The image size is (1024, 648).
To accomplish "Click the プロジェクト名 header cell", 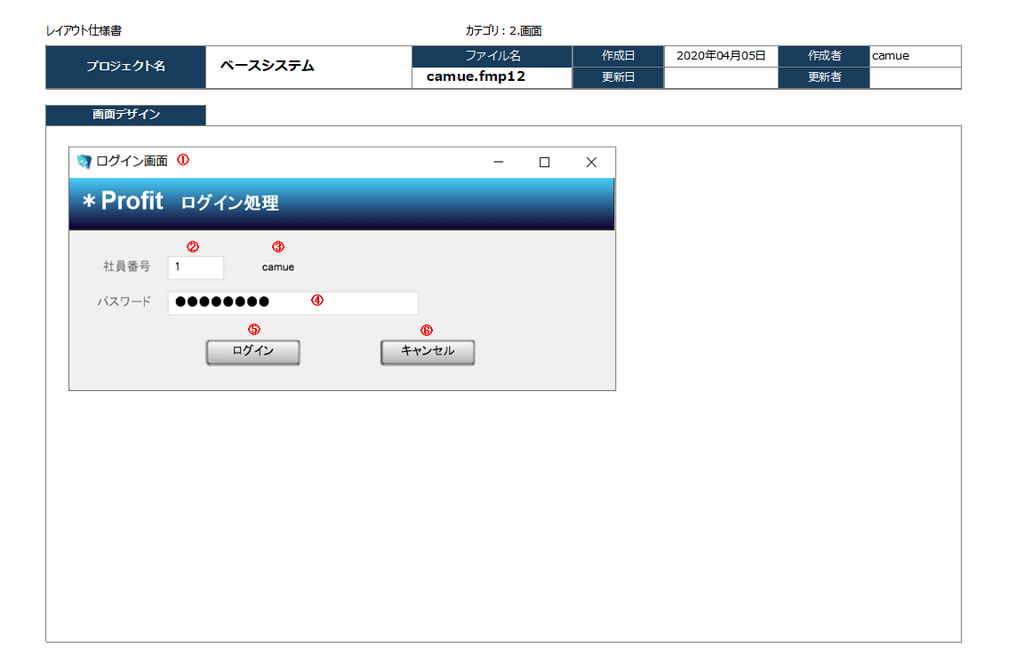I will (x=126, y=67).
